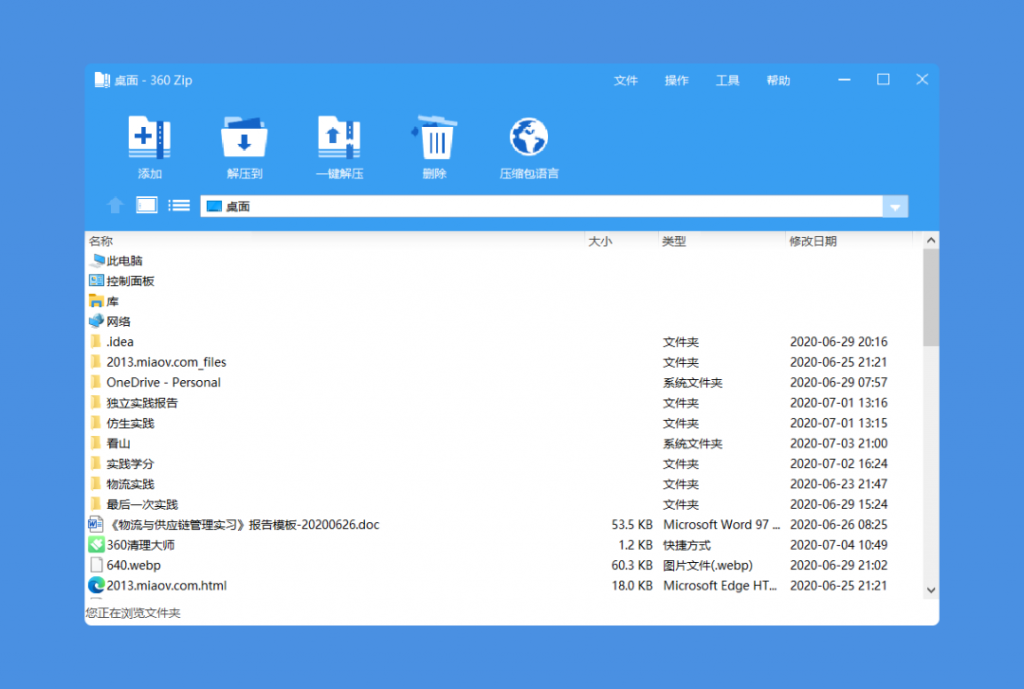Select the 控制面板 control panel icon
Image resolution: width=1024 pixels, height=689 pixels.
97,281
